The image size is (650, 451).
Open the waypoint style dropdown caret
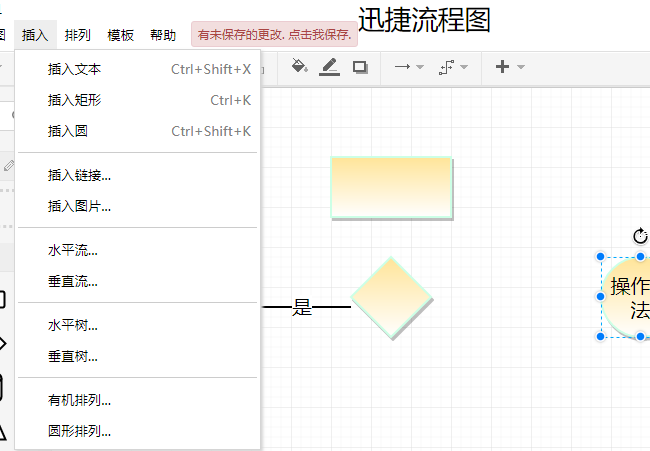(464, 67)
